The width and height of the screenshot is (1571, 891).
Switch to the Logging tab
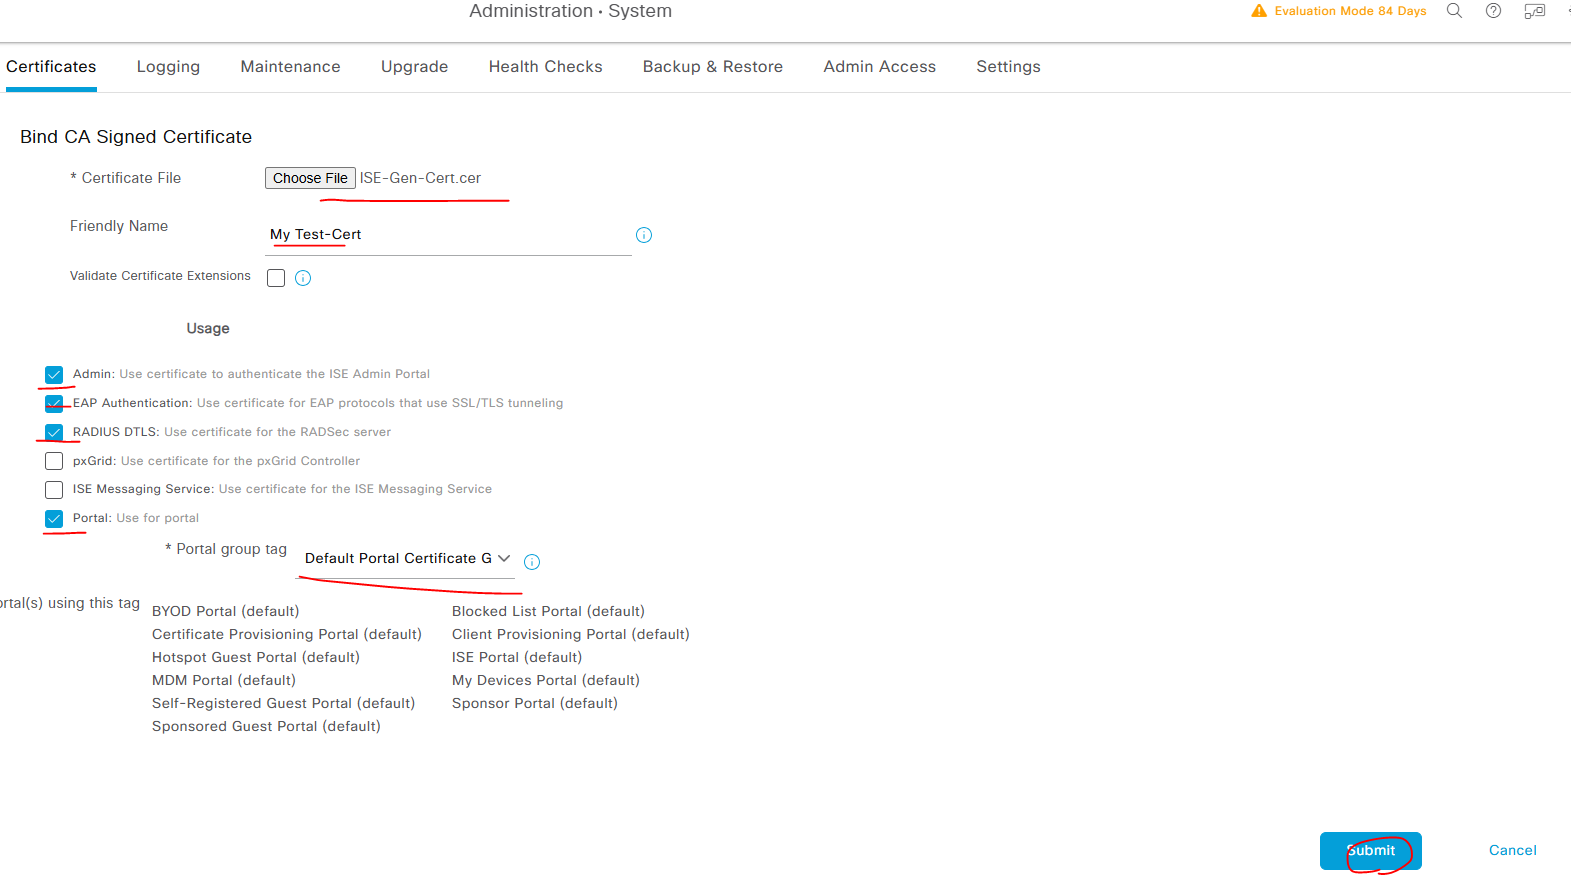click(168, 67)
